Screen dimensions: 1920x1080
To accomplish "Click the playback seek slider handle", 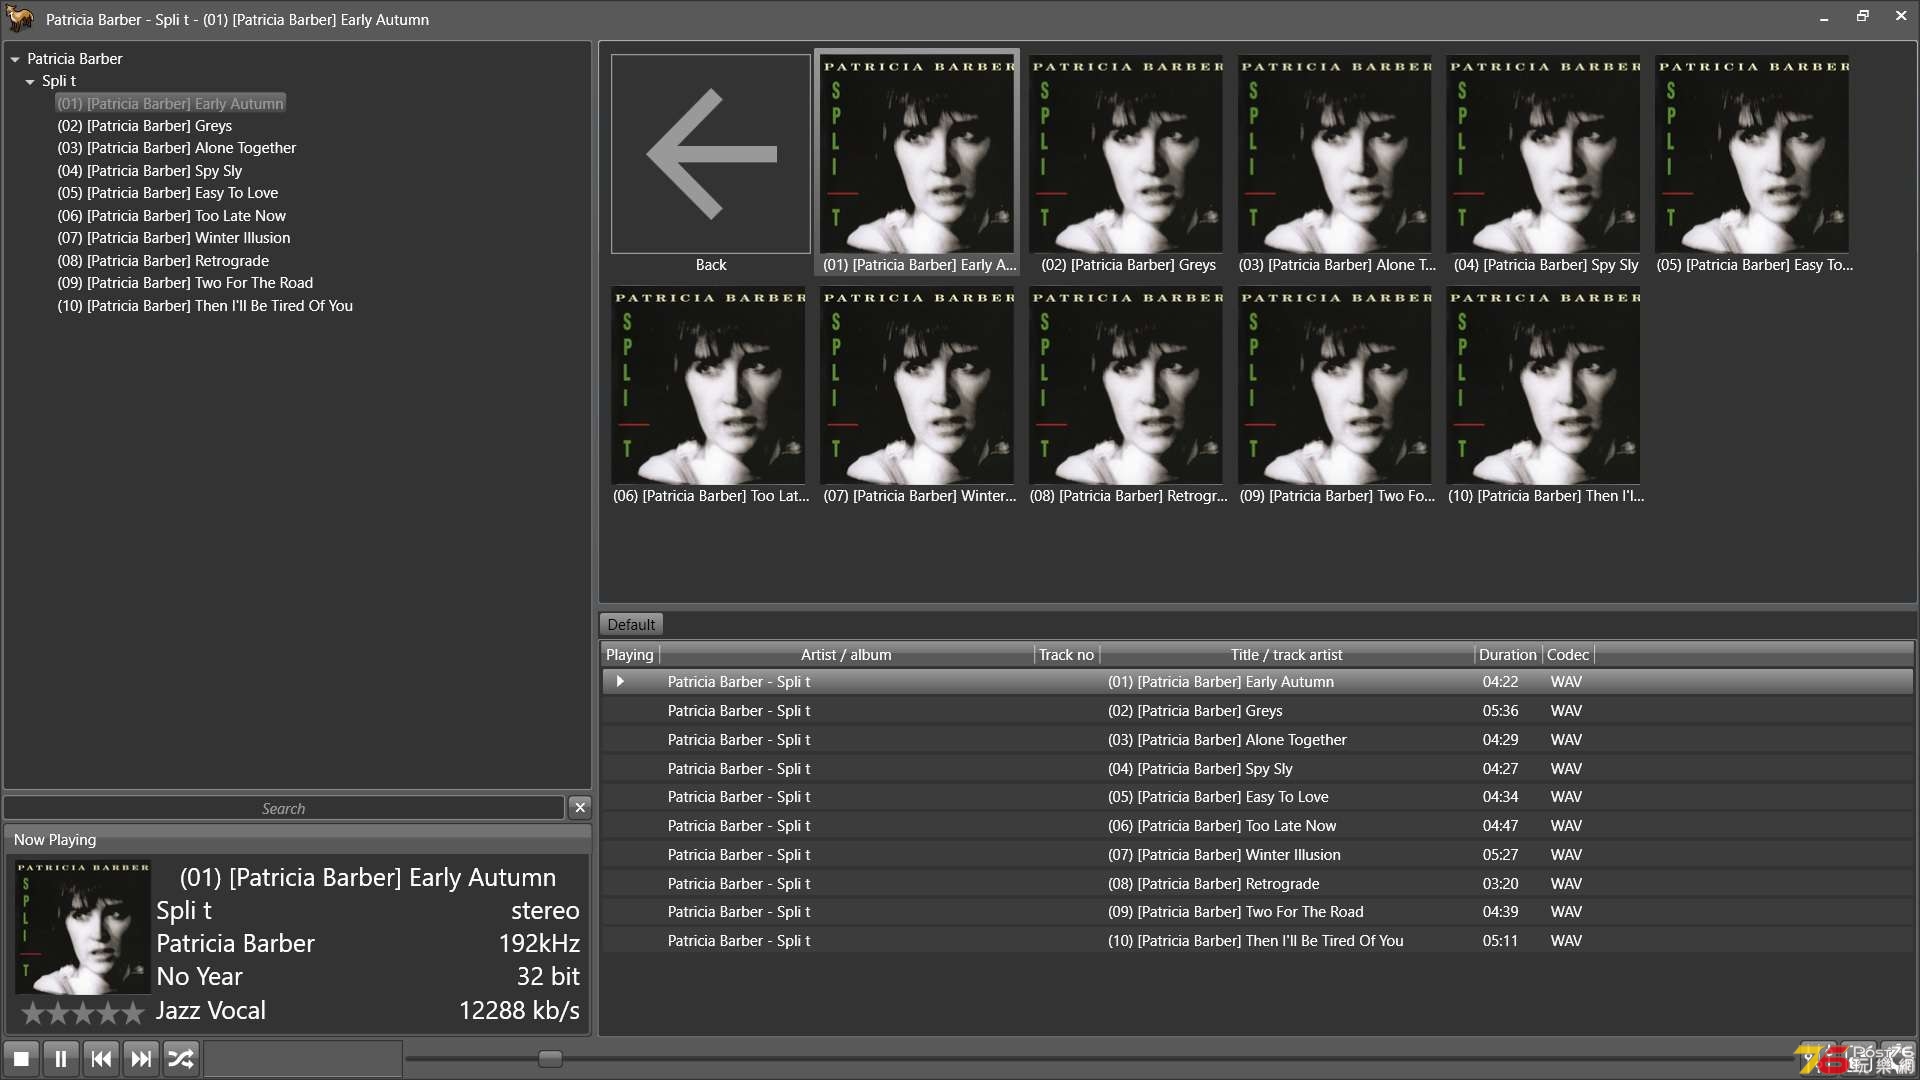I will (x=550, y=1058).
